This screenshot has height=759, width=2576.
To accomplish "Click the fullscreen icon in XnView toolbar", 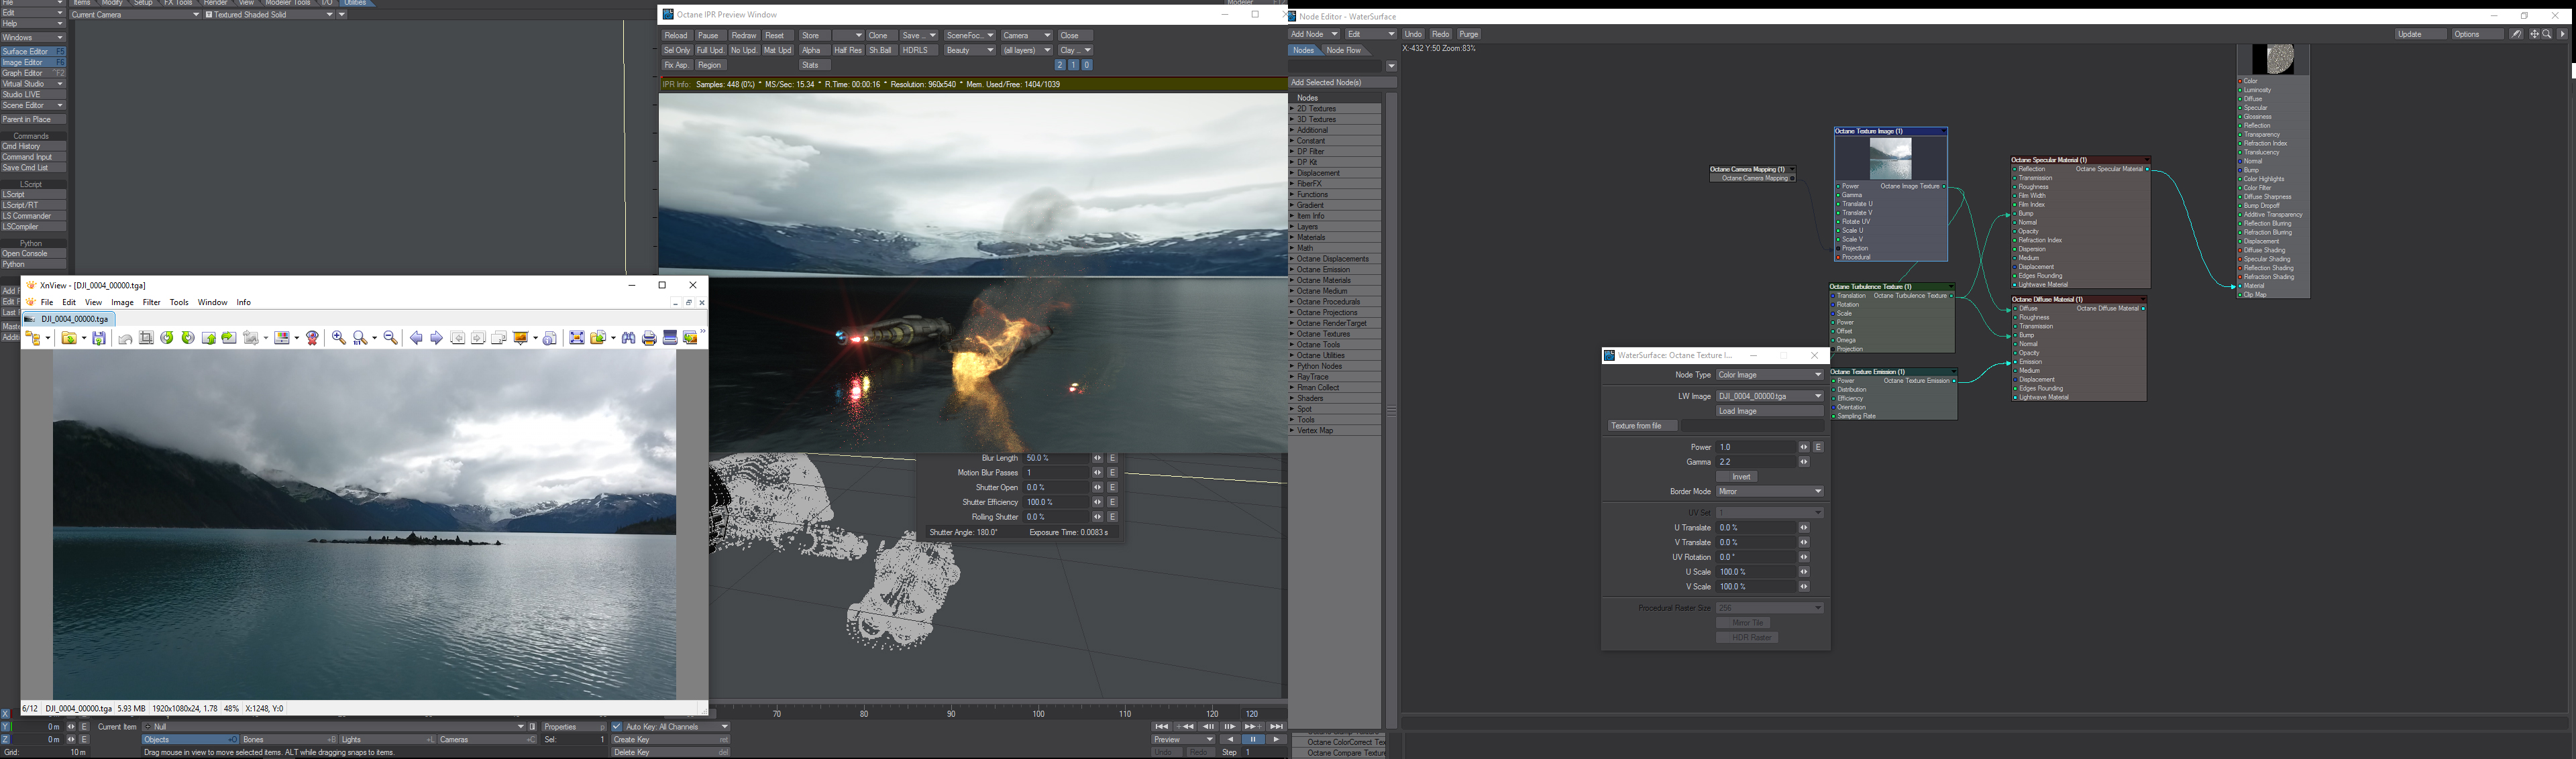I will [577, 338].
